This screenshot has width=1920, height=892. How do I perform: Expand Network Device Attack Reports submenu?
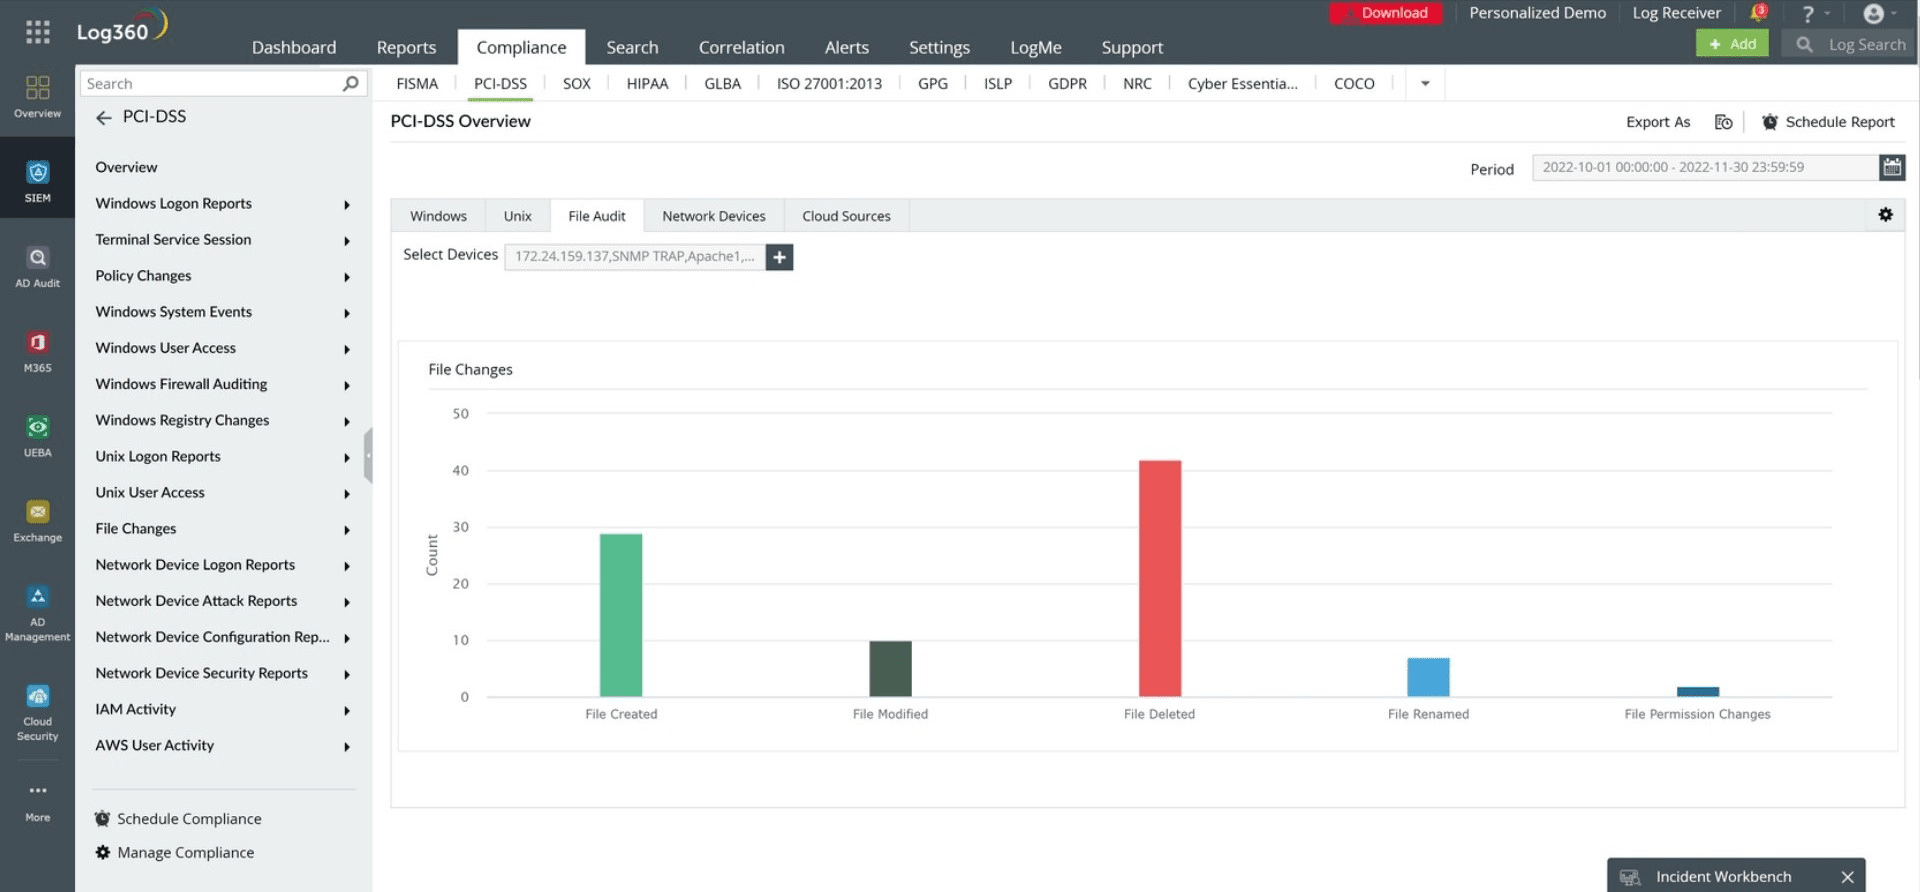pos(347,602)
